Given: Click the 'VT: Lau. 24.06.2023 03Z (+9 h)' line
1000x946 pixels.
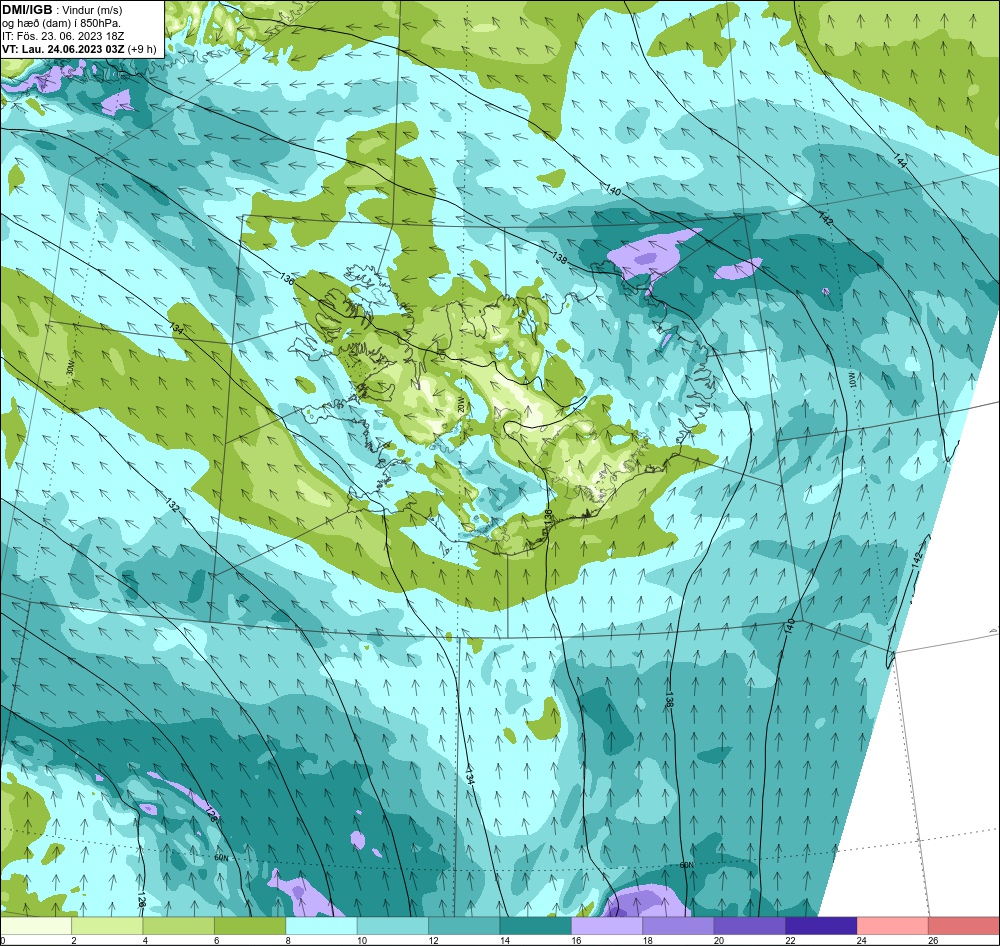Looking at the screenshot, I should 79,49.
